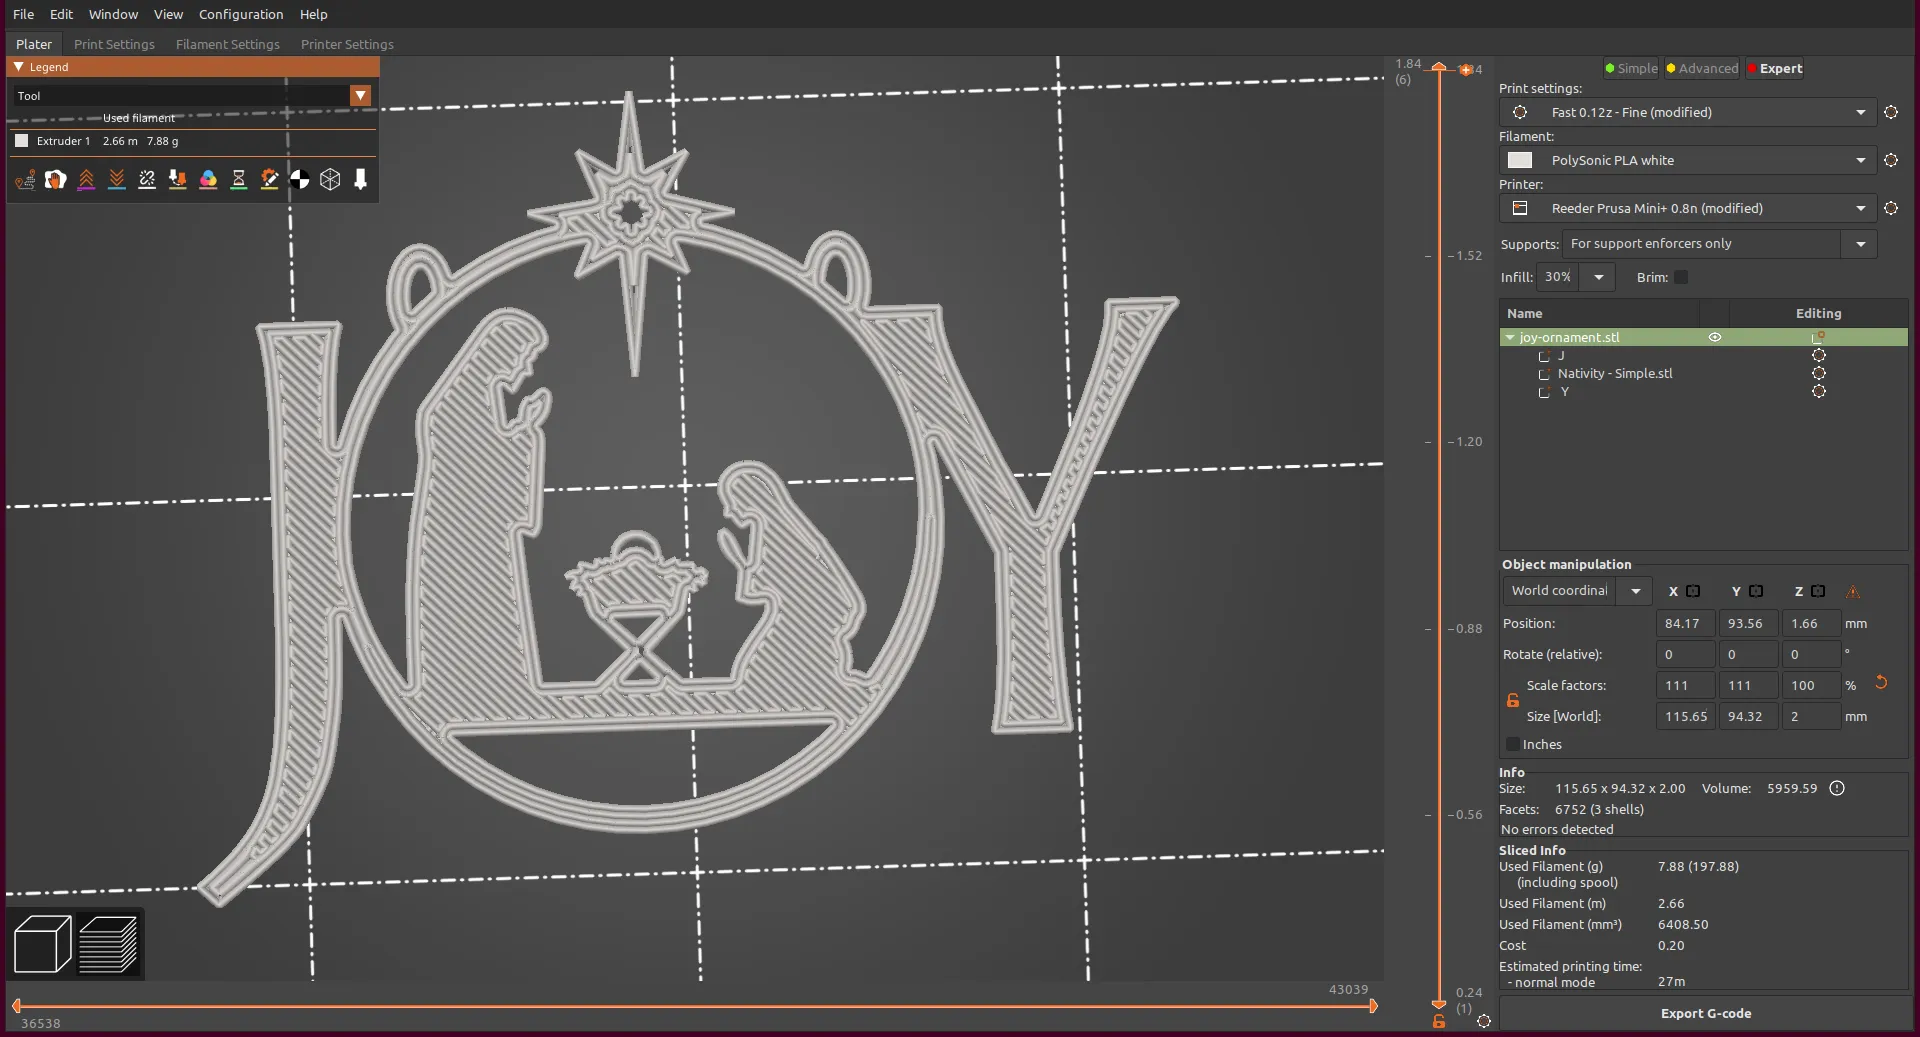Tick the Inches checkbox
The image size is (1920, 1037).
tap(1513, 744)
